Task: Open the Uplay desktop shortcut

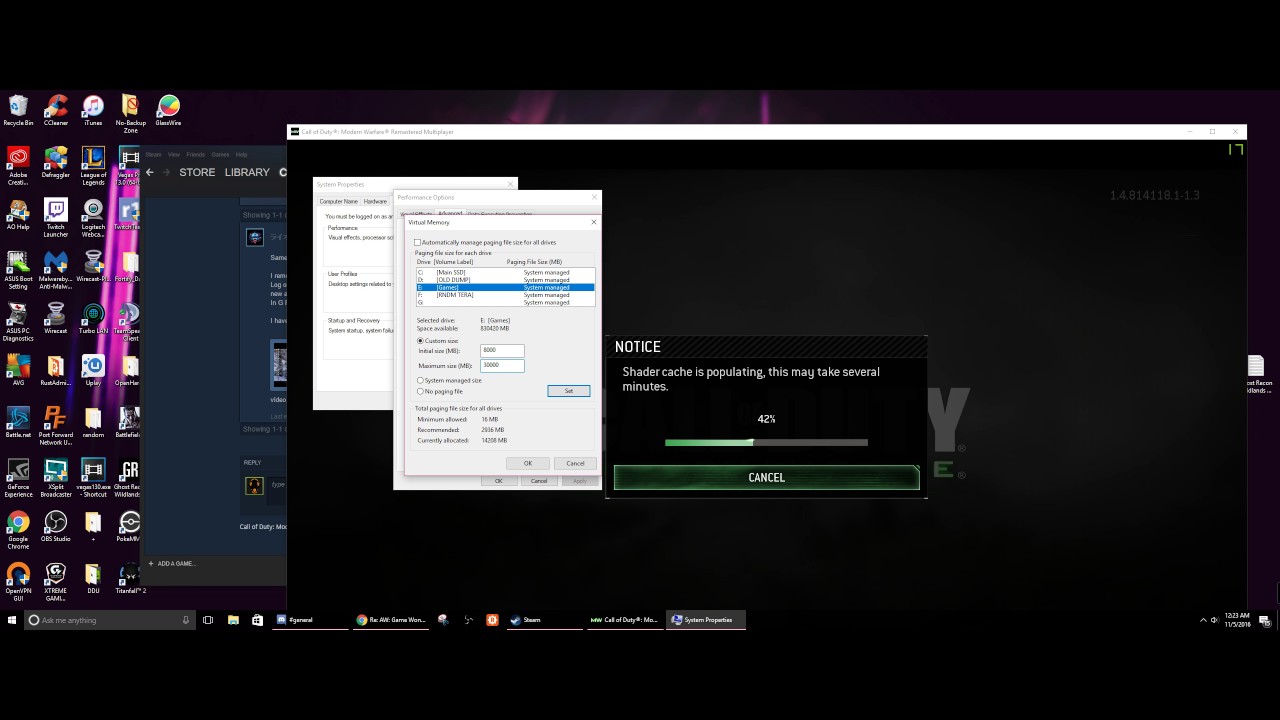Action: 93,371
